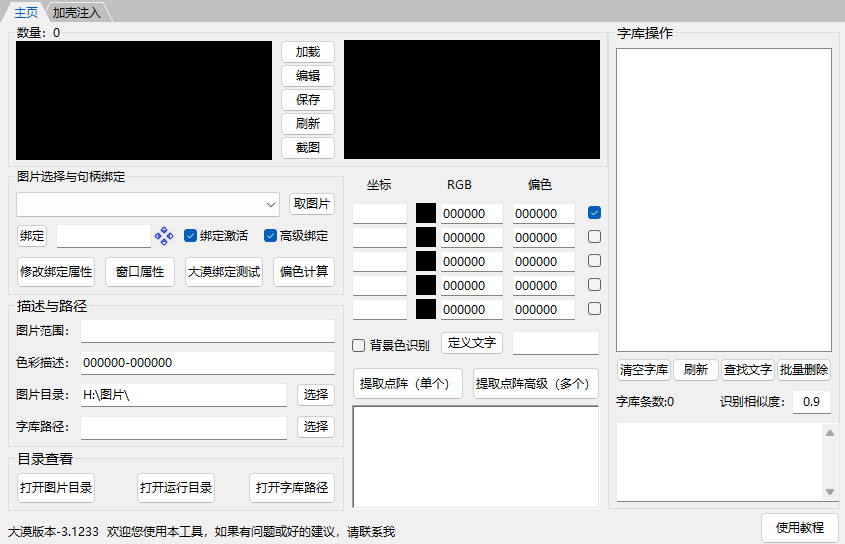Click 打开字库路径 button
This screenshot has width=845, height=544.
[x=292, y=488]
